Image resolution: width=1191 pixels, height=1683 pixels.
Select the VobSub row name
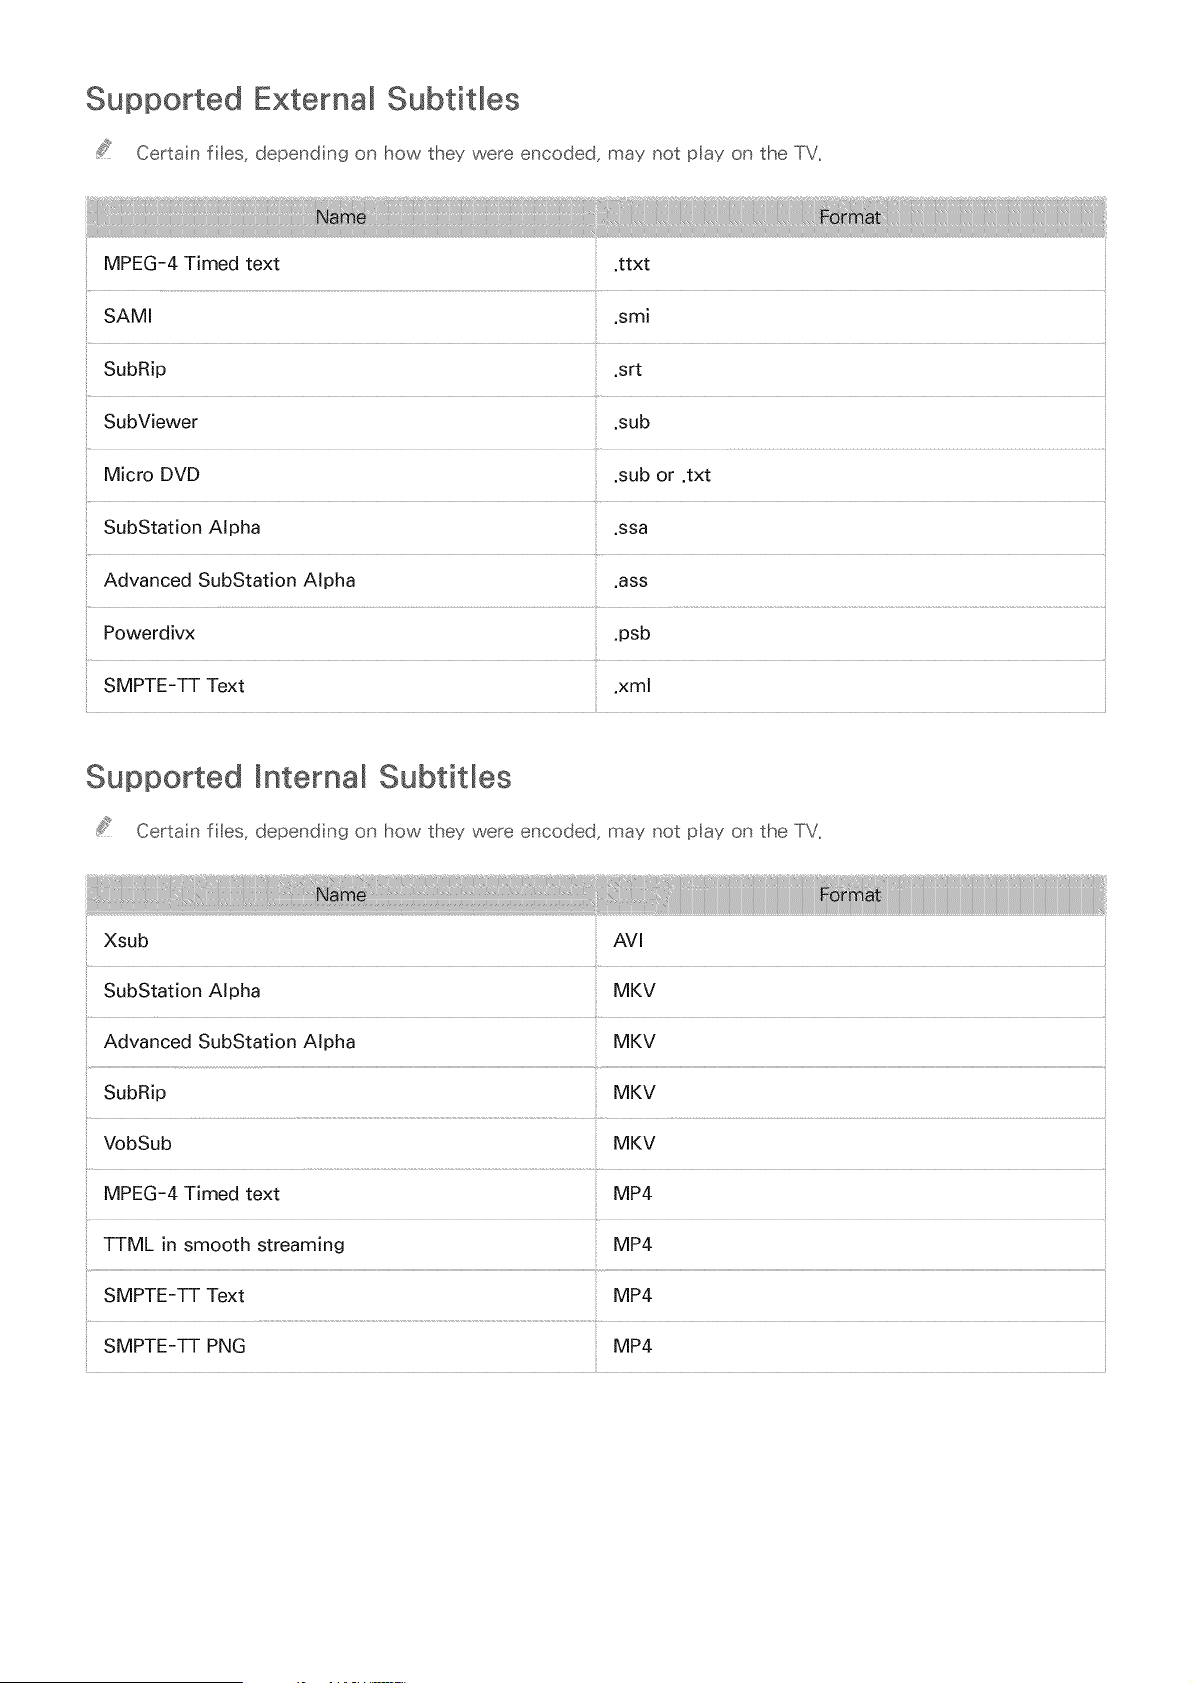point(138,1143)
